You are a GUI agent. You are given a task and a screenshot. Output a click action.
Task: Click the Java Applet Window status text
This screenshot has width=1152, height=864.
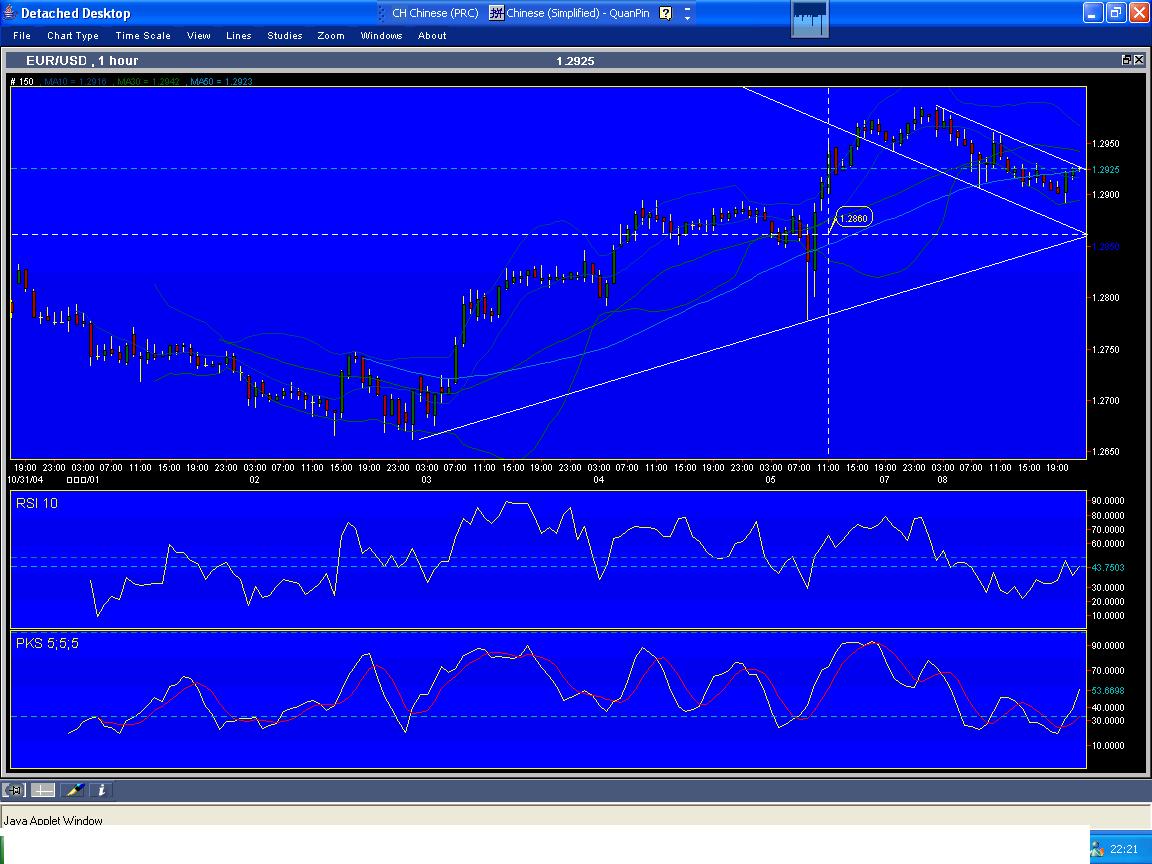click(x=53, y=821)
